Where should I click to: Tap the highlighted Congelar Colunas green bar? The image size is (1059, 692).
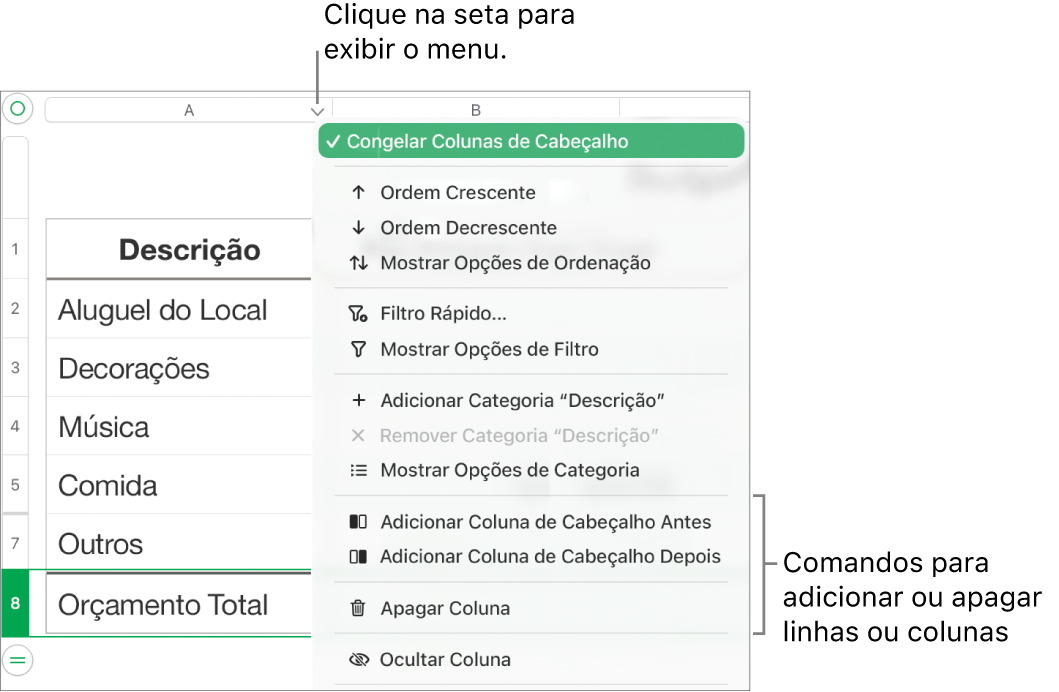click(x=531, y=141)
